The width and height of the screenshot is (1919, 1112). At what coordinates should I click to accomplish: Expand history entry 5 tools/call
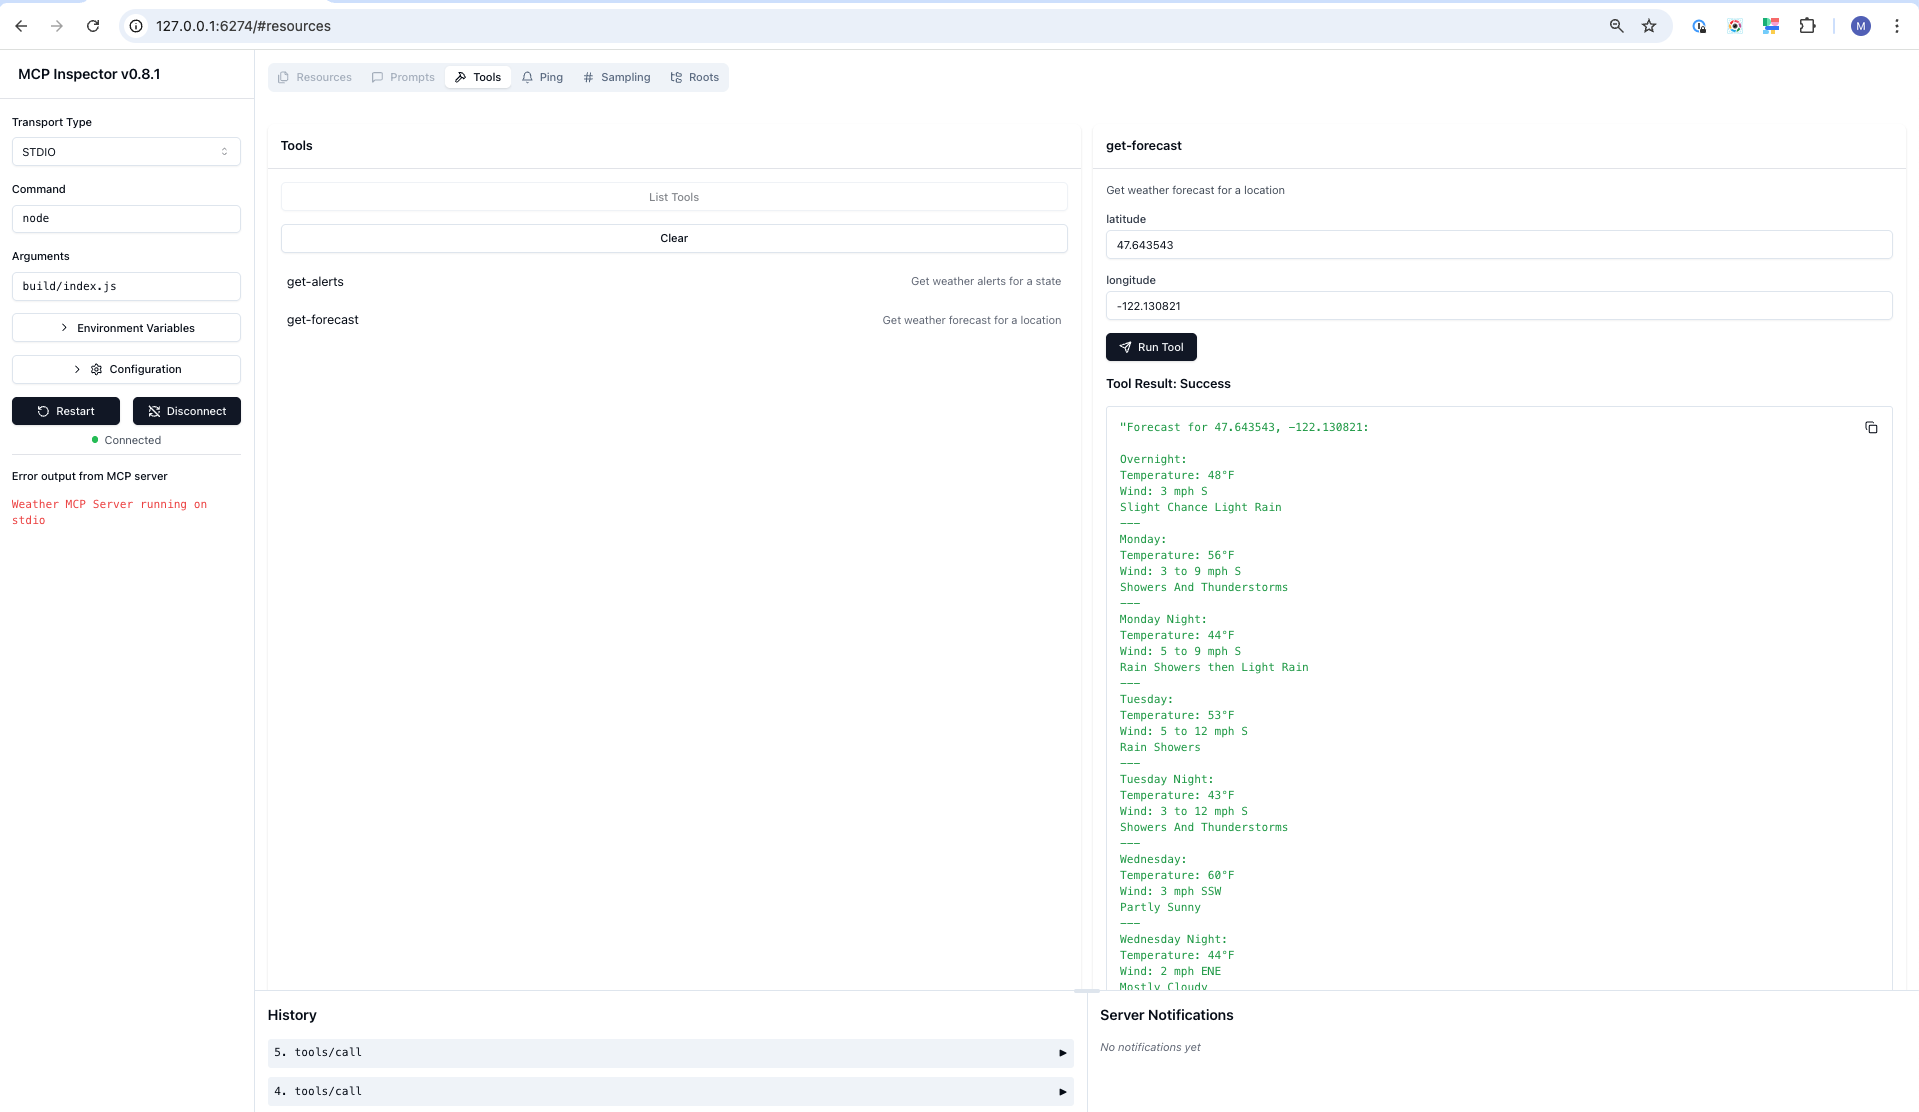(670, 1053)
